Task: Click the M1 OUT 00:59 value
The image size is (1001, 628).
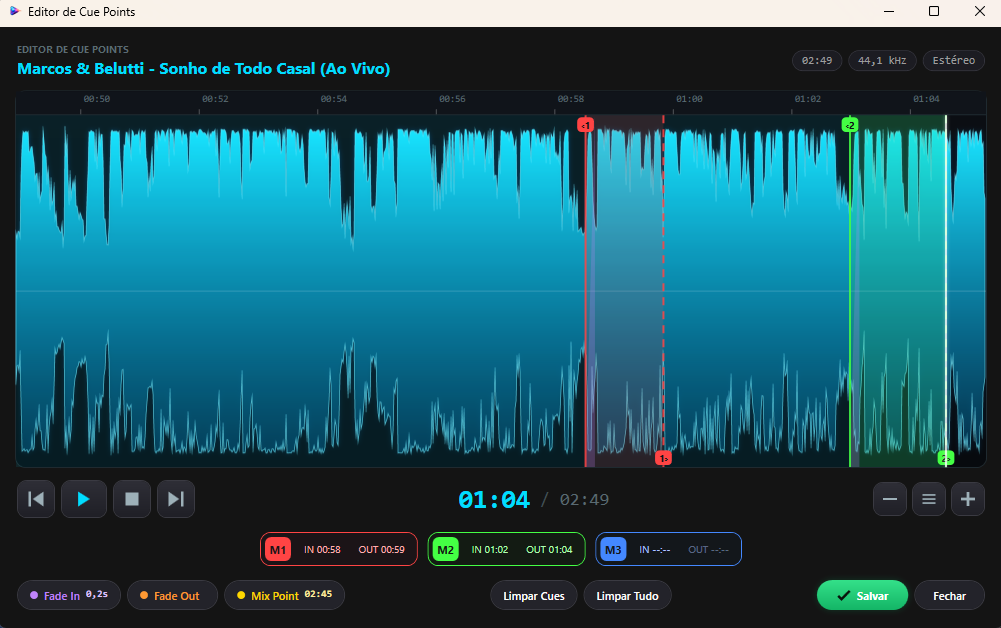Action: [381, 550]
